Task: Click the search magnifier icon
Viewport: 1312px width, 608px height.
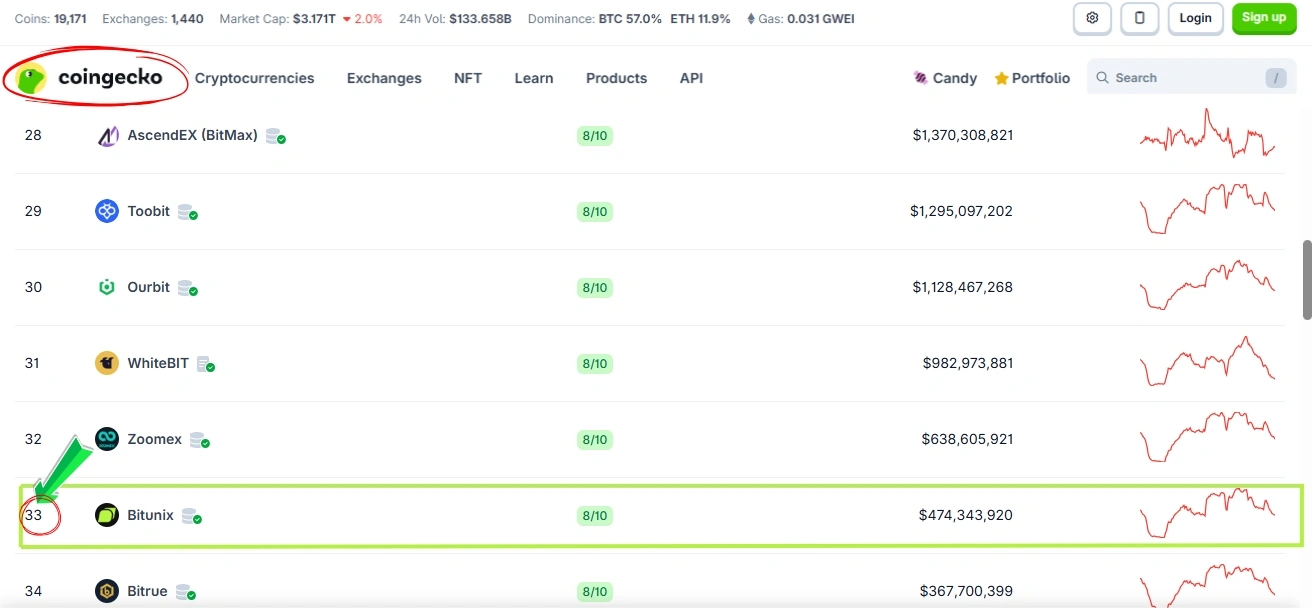Action: click(1103, 78)
